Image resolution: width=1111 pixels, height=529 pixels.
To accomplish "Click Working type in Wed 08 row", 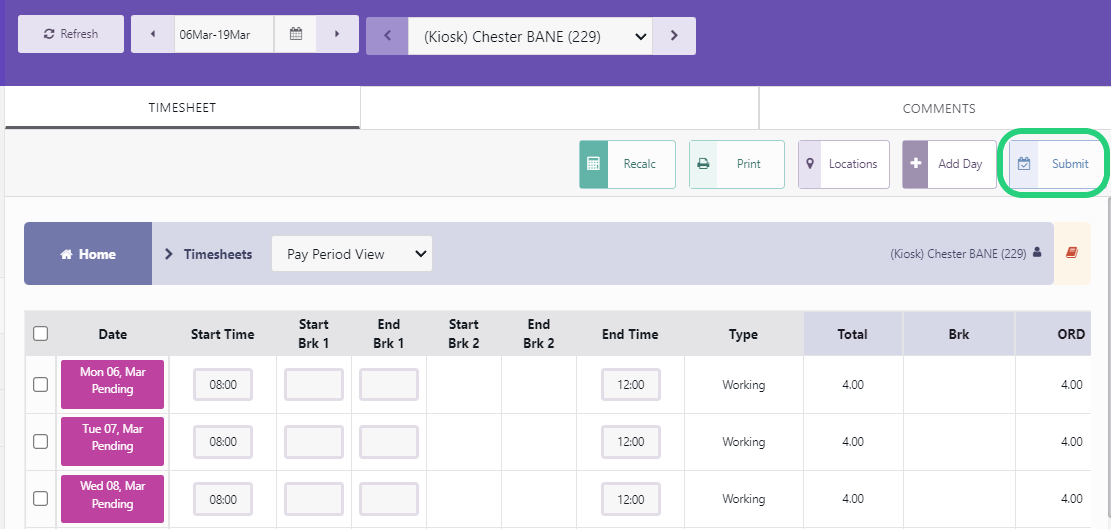I will pyautogui.click(x=743, y=499).
